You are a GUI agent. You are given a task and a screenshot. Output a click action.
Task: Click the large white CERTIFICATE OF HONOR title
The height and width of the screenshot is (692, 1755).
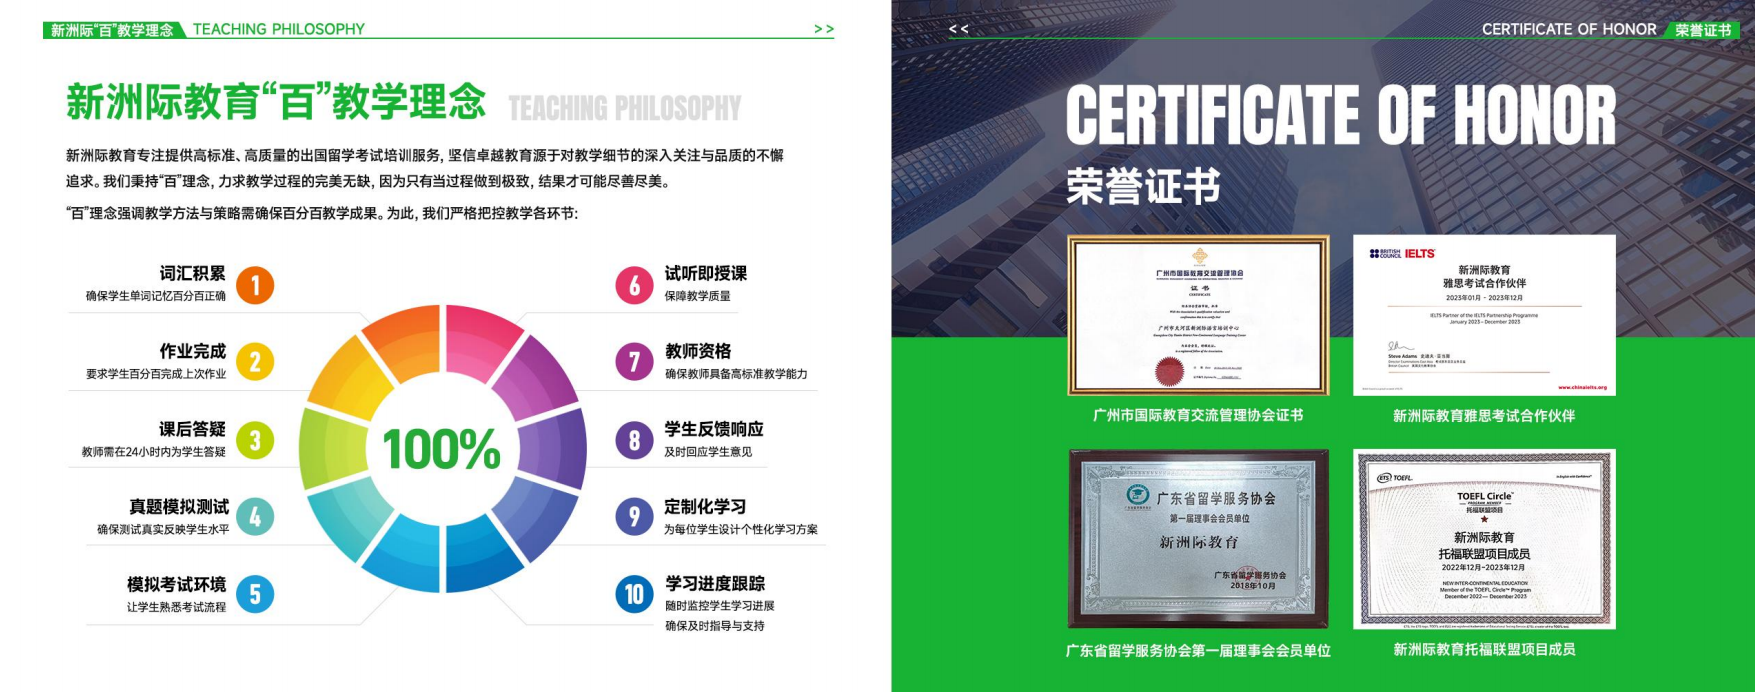pos(1340,115)
